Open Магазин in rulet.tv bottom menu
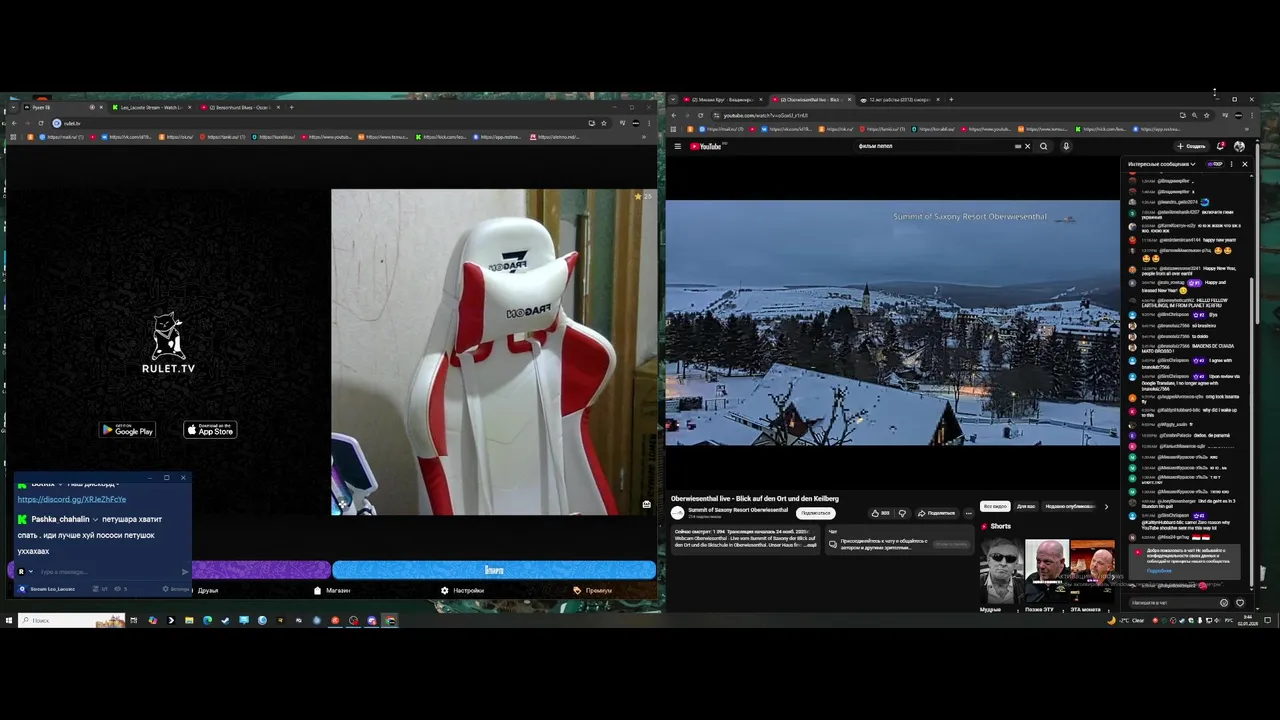The width and height of the screenshot is (1280, 720). tap(333, 590)
